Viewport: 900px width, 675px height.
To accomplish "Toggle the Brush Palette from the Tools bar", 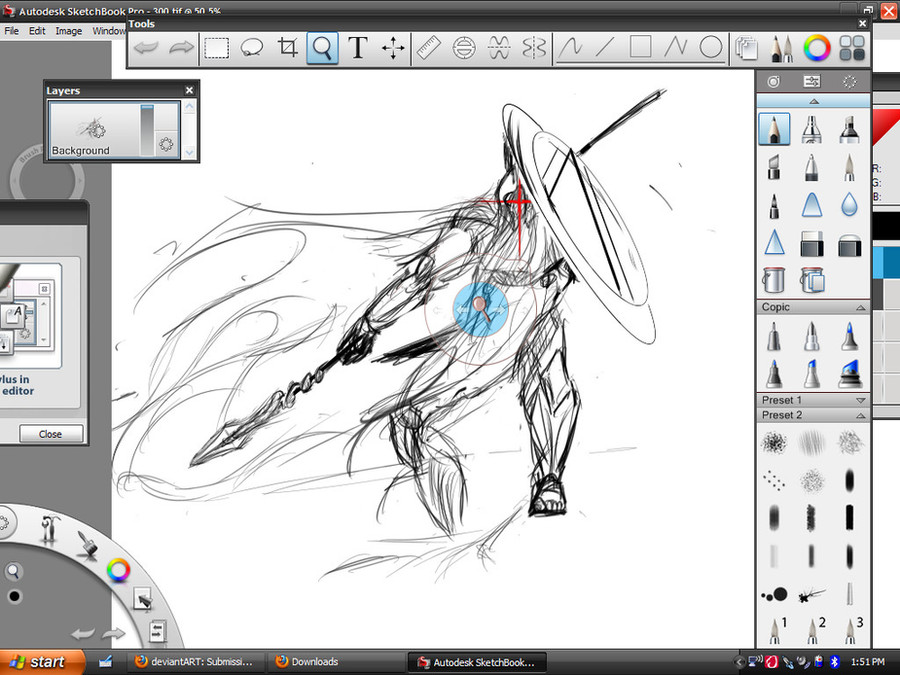I will (781, 48).
